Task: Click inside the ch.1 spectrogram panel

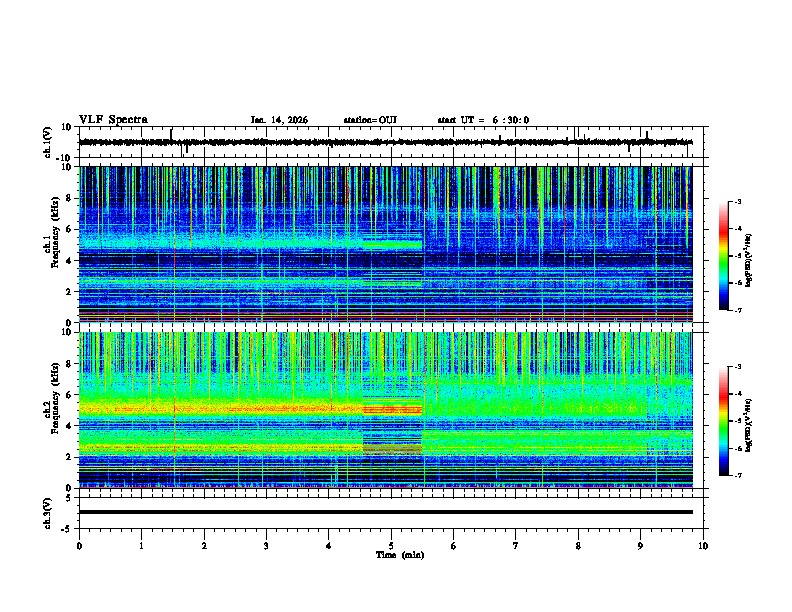Action: click(x=385, y=244)
